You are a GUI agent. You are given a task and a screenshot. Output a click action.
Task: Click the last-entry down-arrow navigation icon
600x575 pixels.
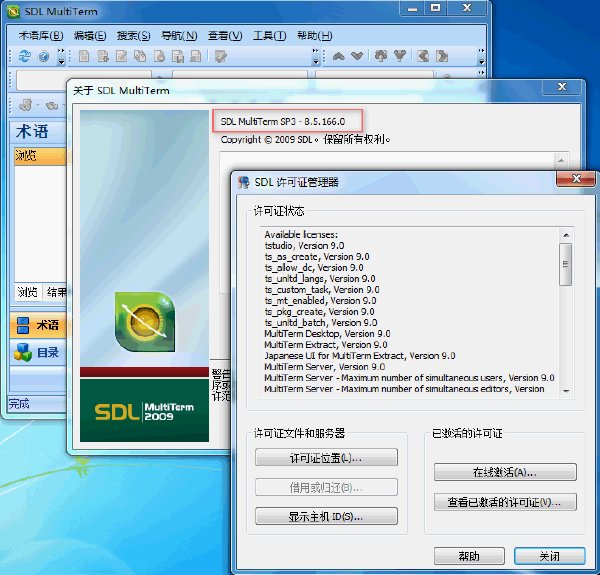[x=400, y=56]
